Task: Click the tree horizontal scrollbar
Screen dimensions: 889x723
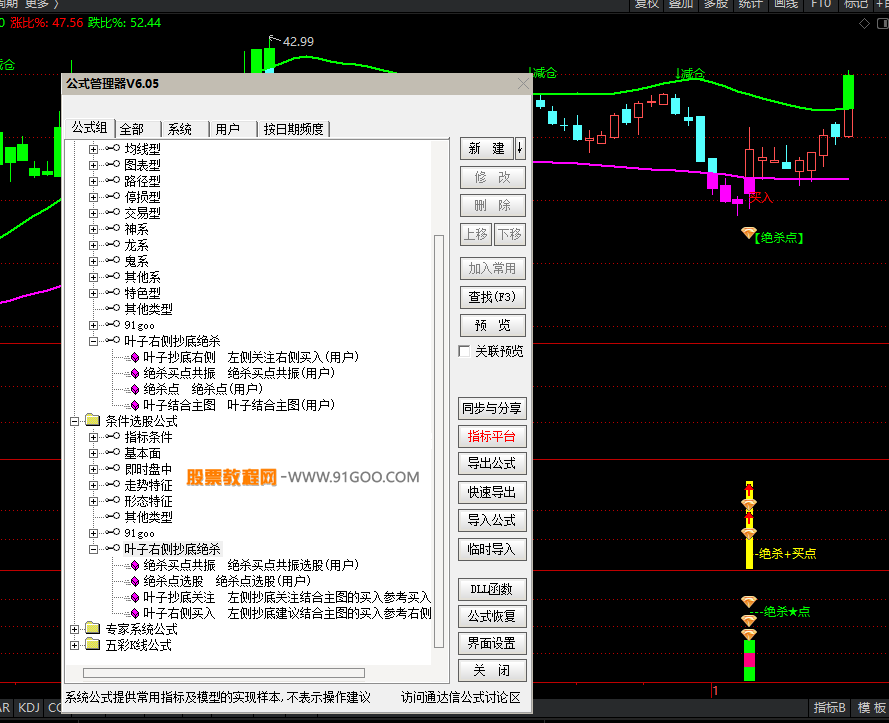Action: pos(223,673)
